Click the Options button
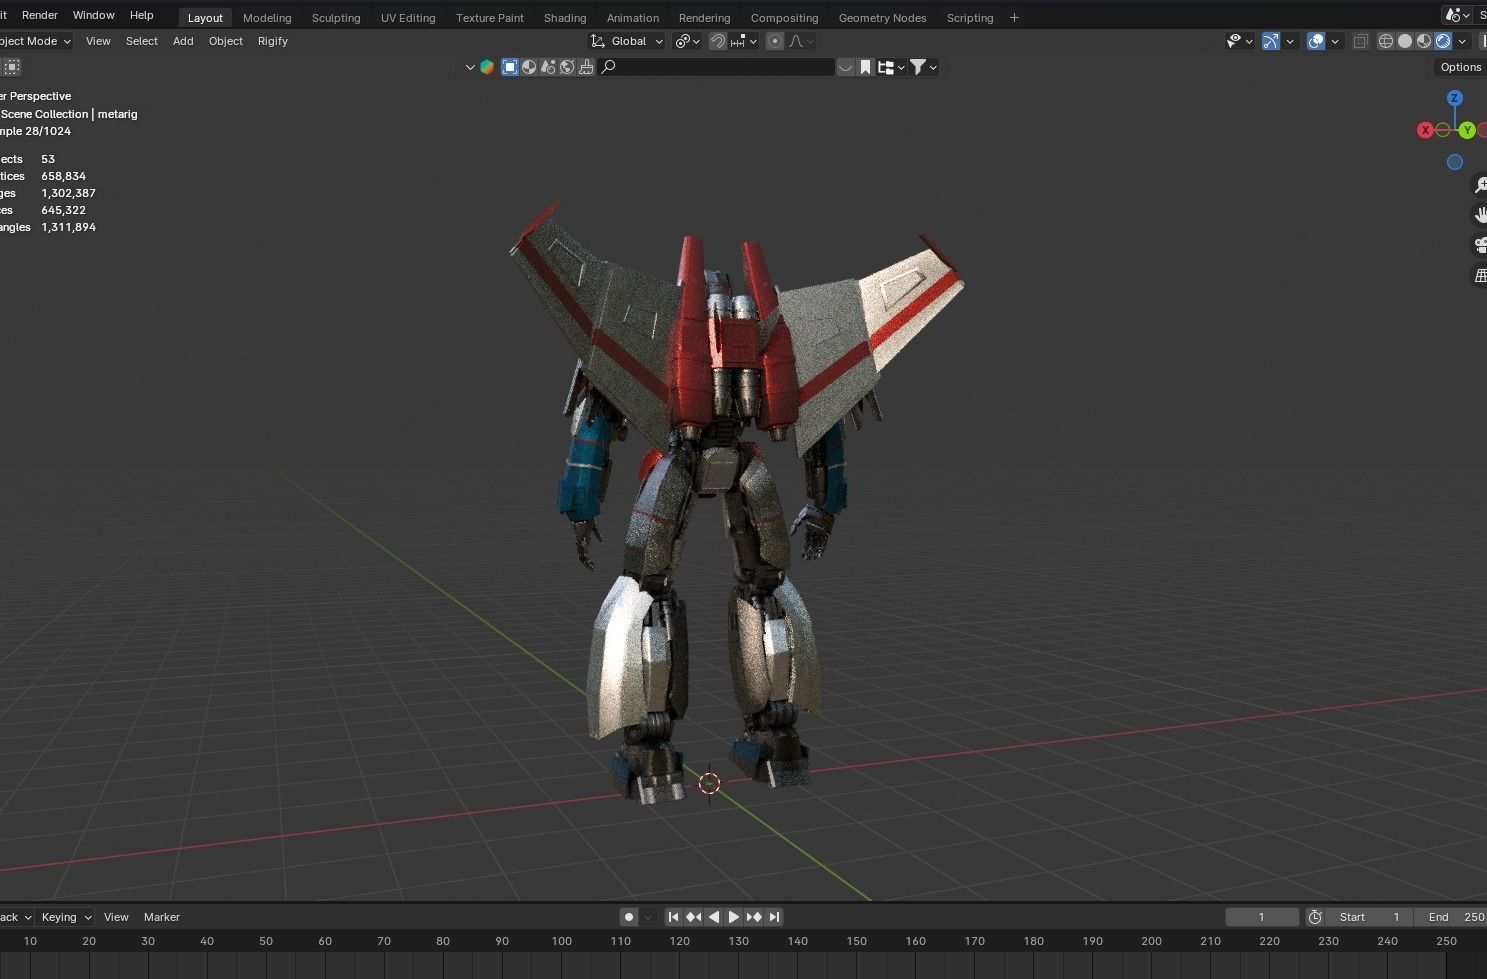The image size is (1487, 979). pyautogui.click(x=1460, y=67)
